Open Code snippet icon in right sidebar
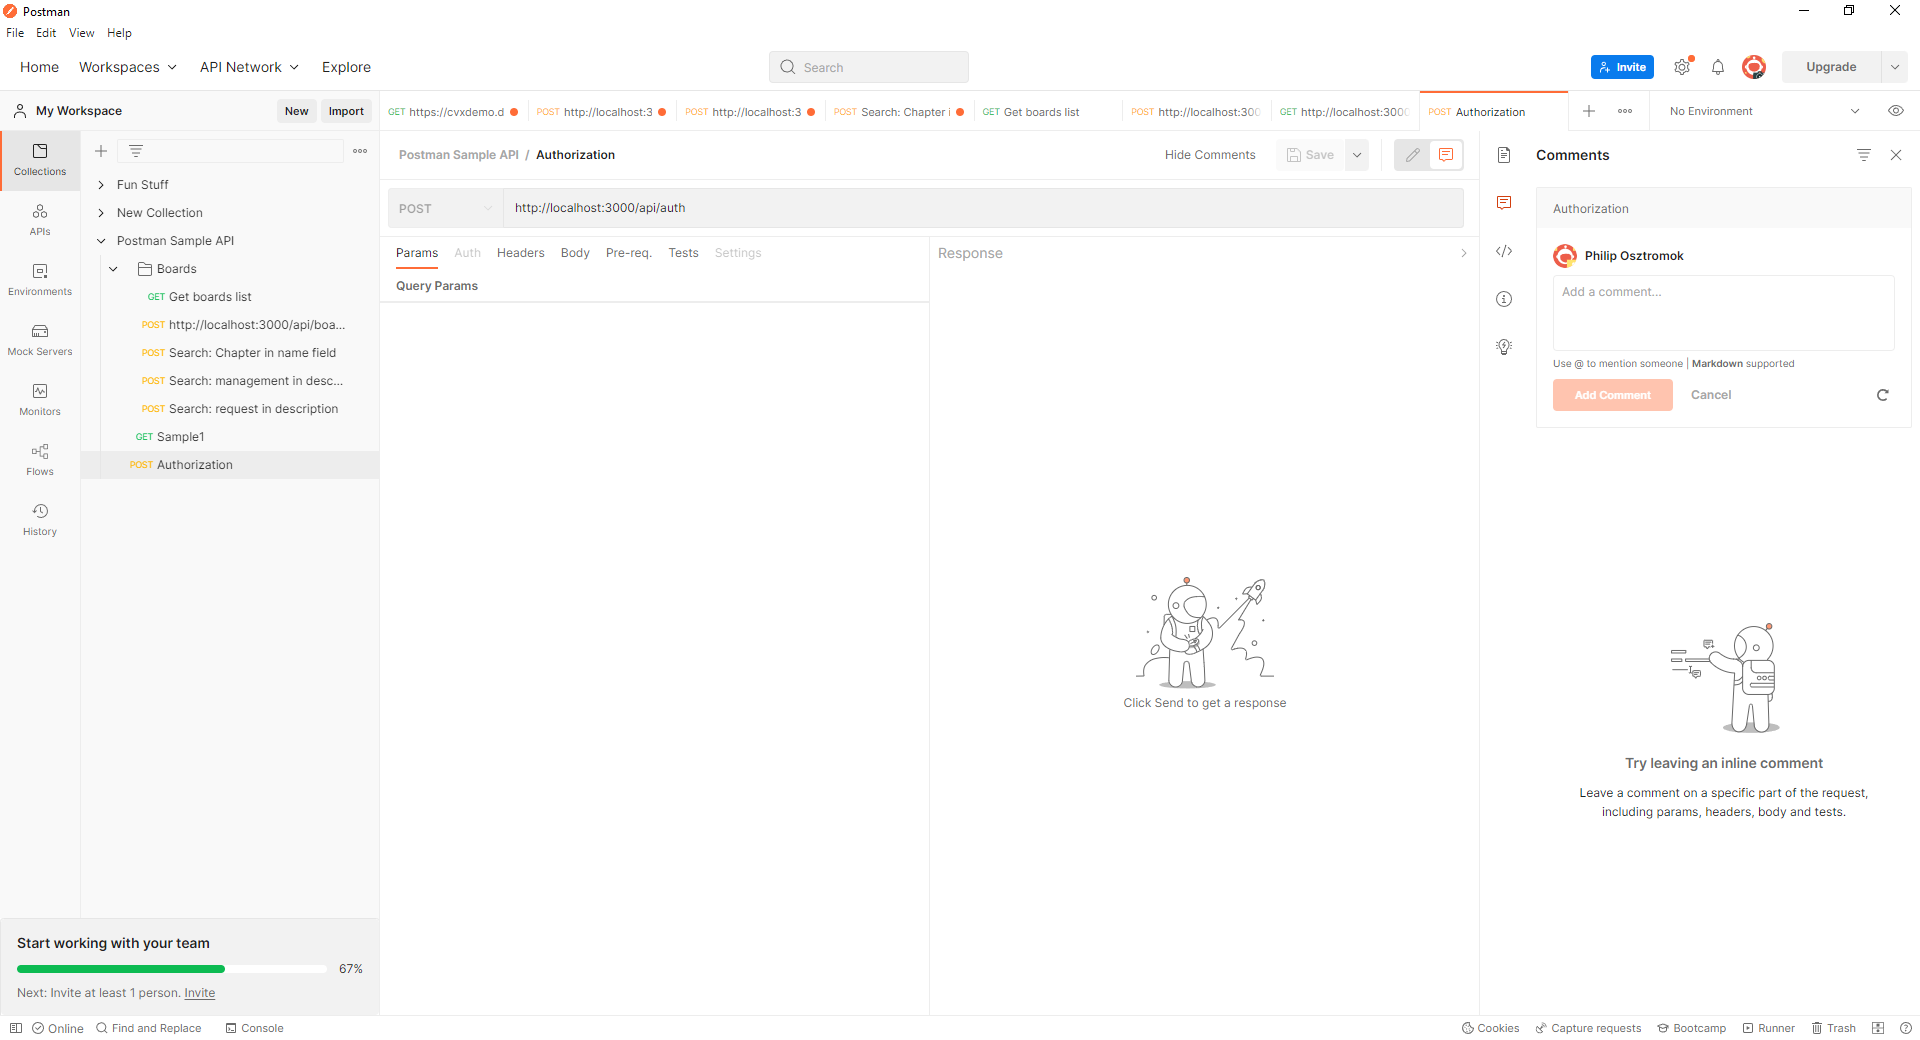The width and height of the screenshot is (1920, 1040). click(x=1504, y=251)
